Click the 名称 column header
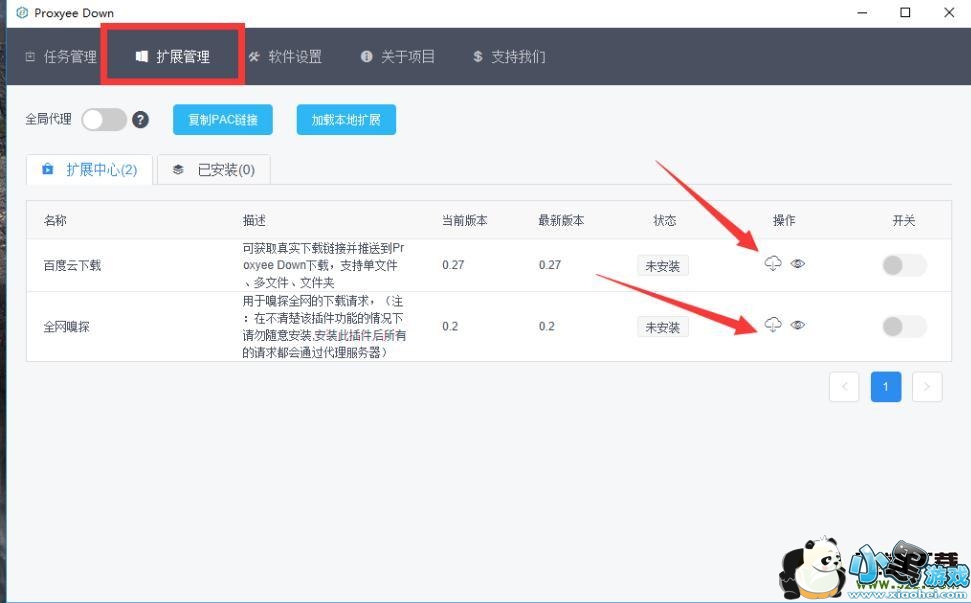The image size is (971, 603). pyautogui.click(x=55, y=220)
